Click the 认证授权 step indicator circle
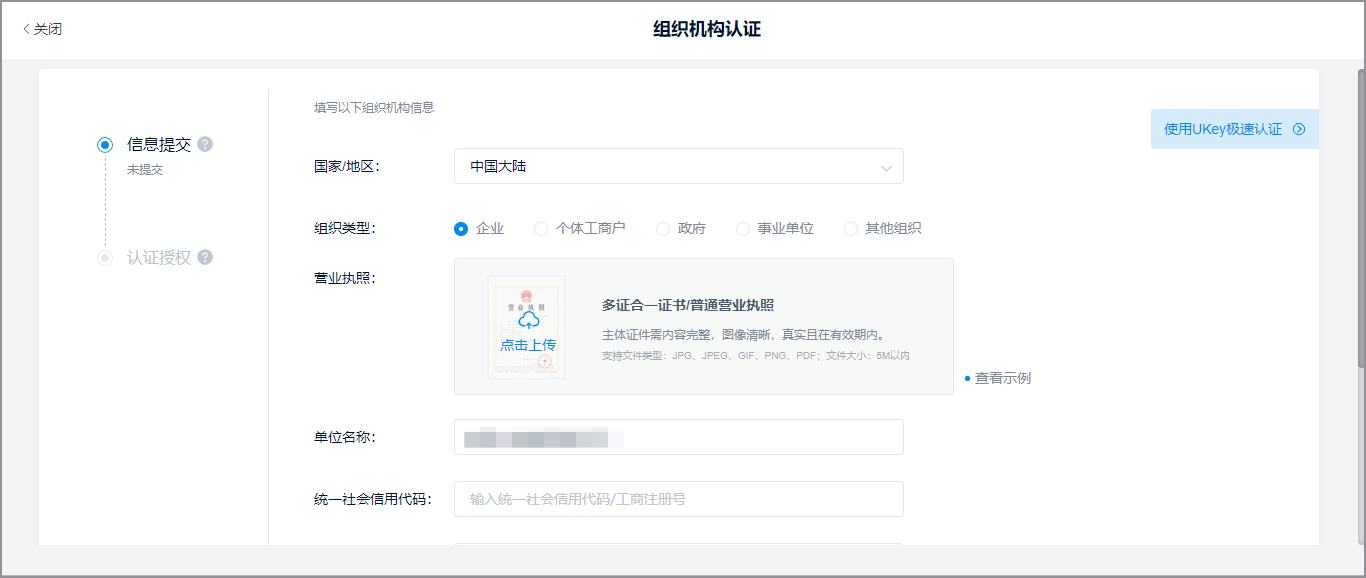The image size is (1366, 578). pyautogui.click(x=105, y=258)
